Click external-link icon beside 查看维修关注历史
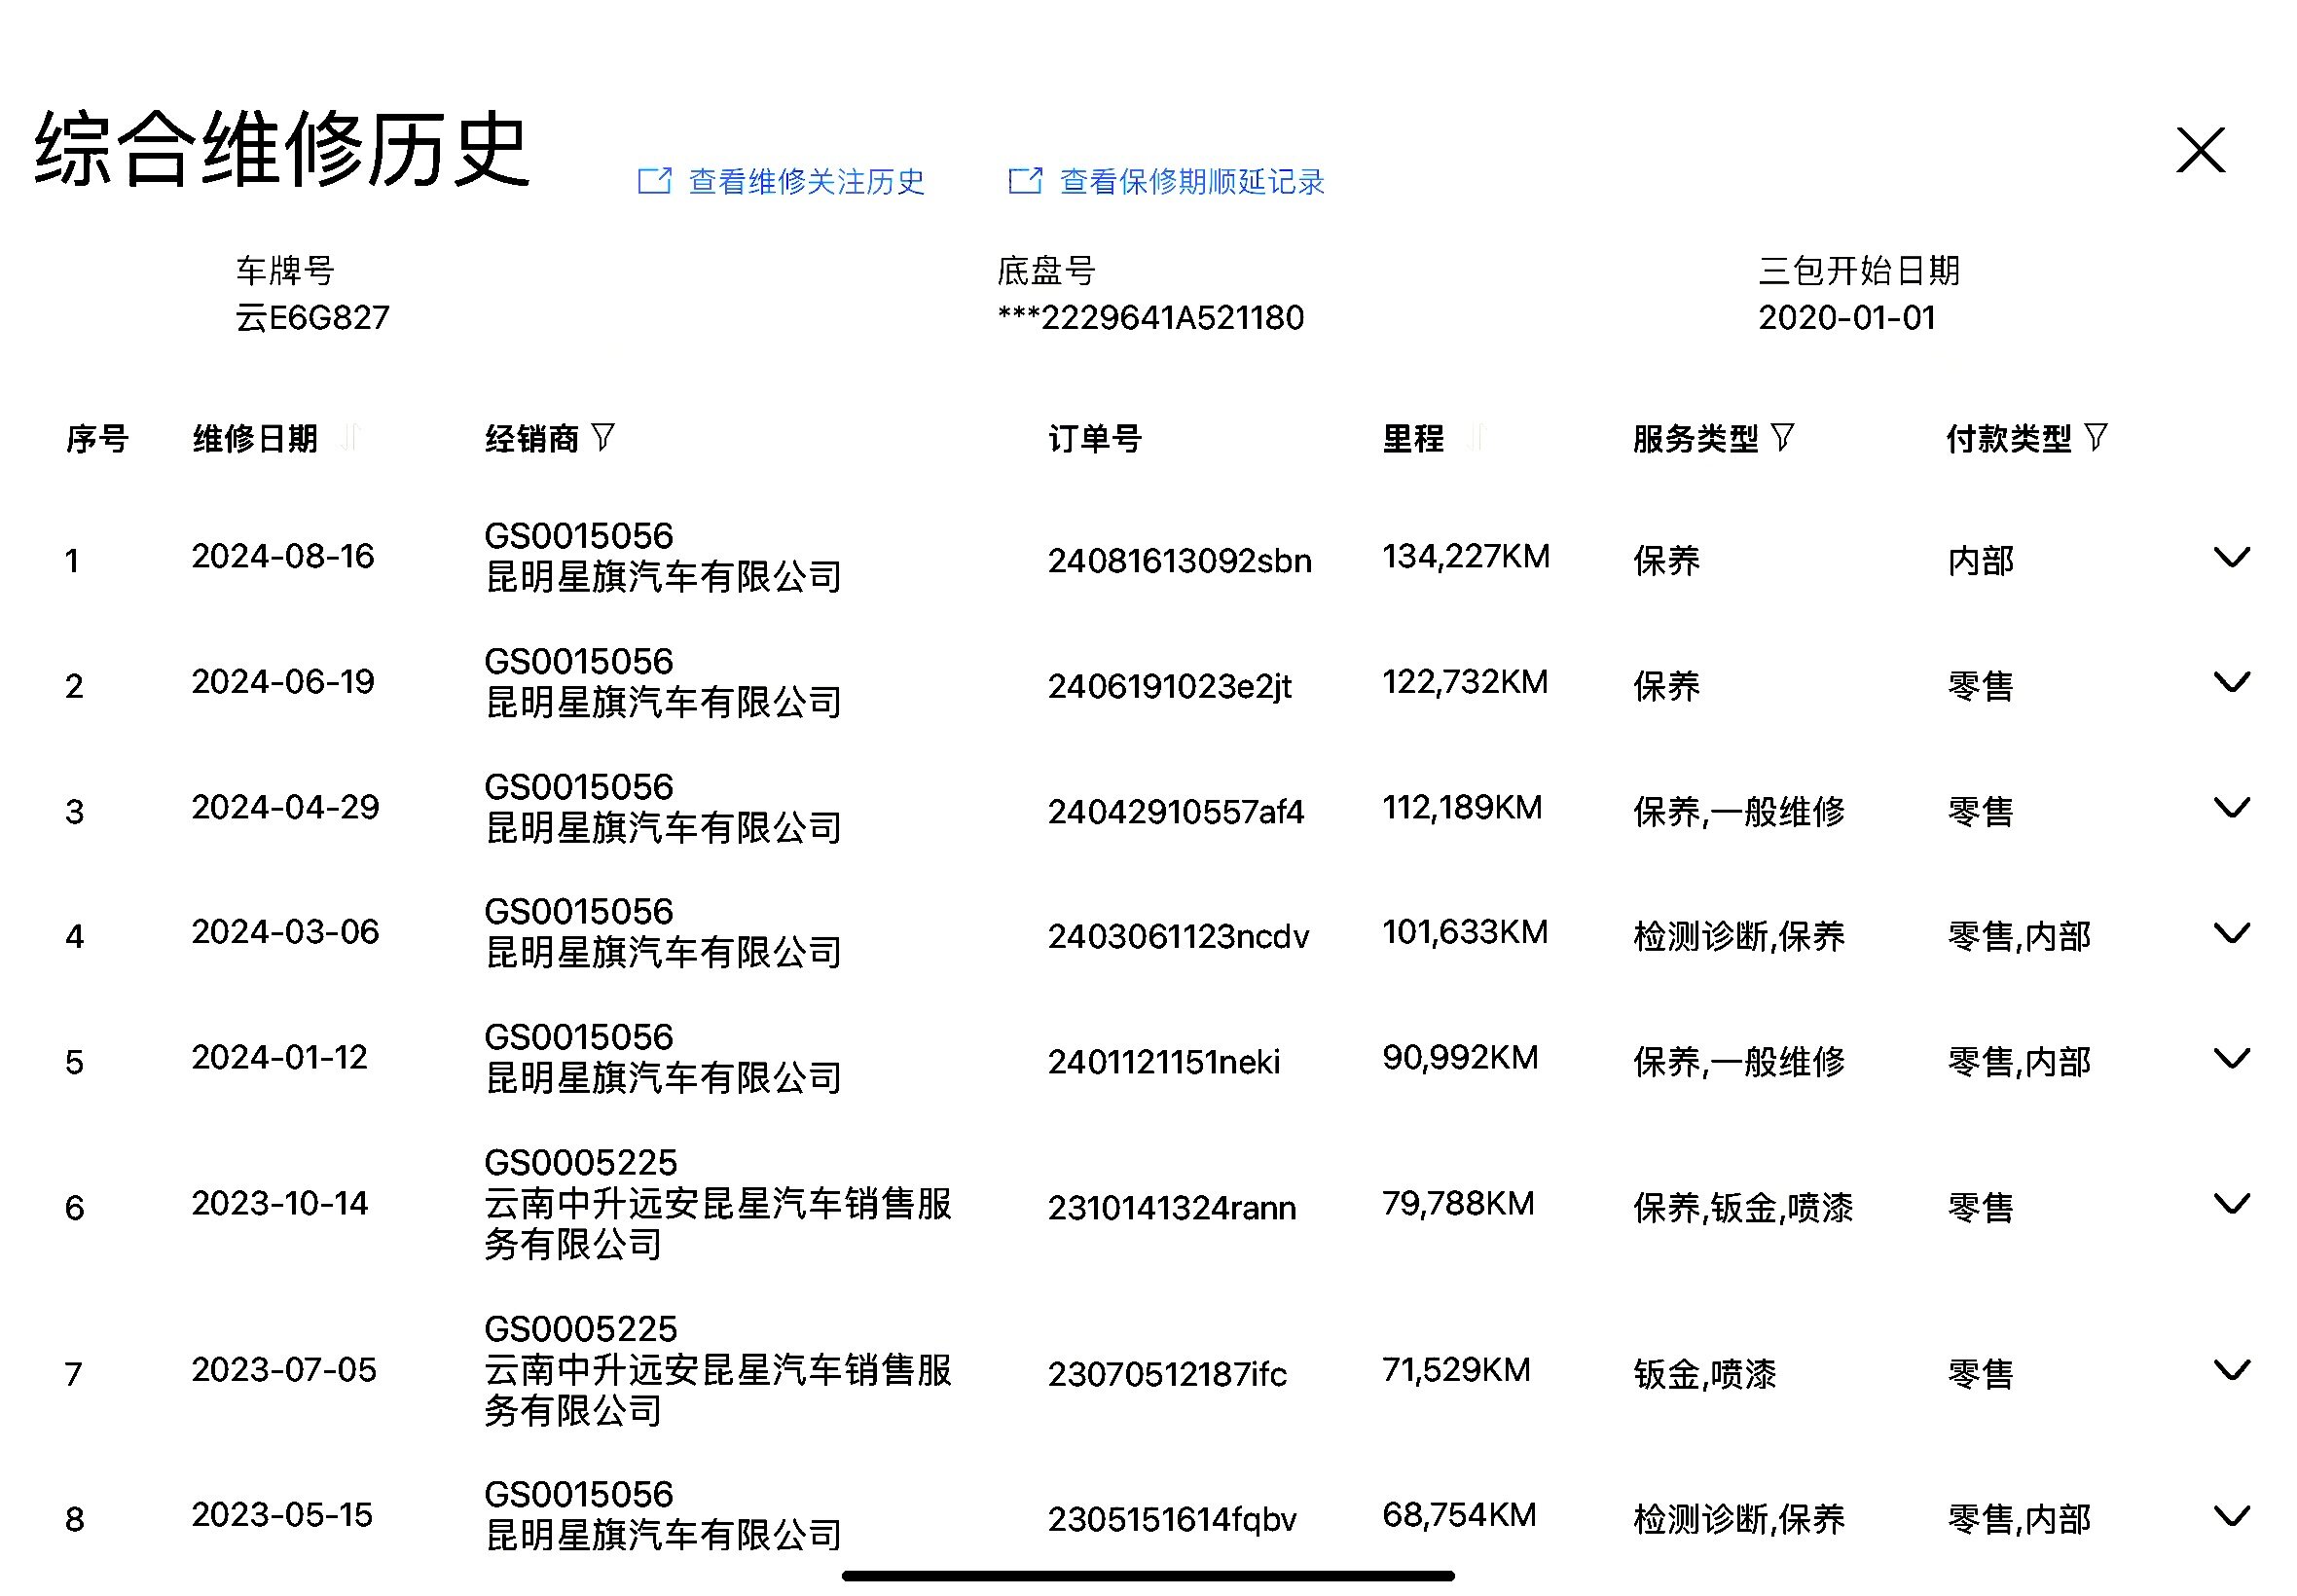This screenshot has height=1596, width=2297. pyautogui.click(x=655, y=180)
